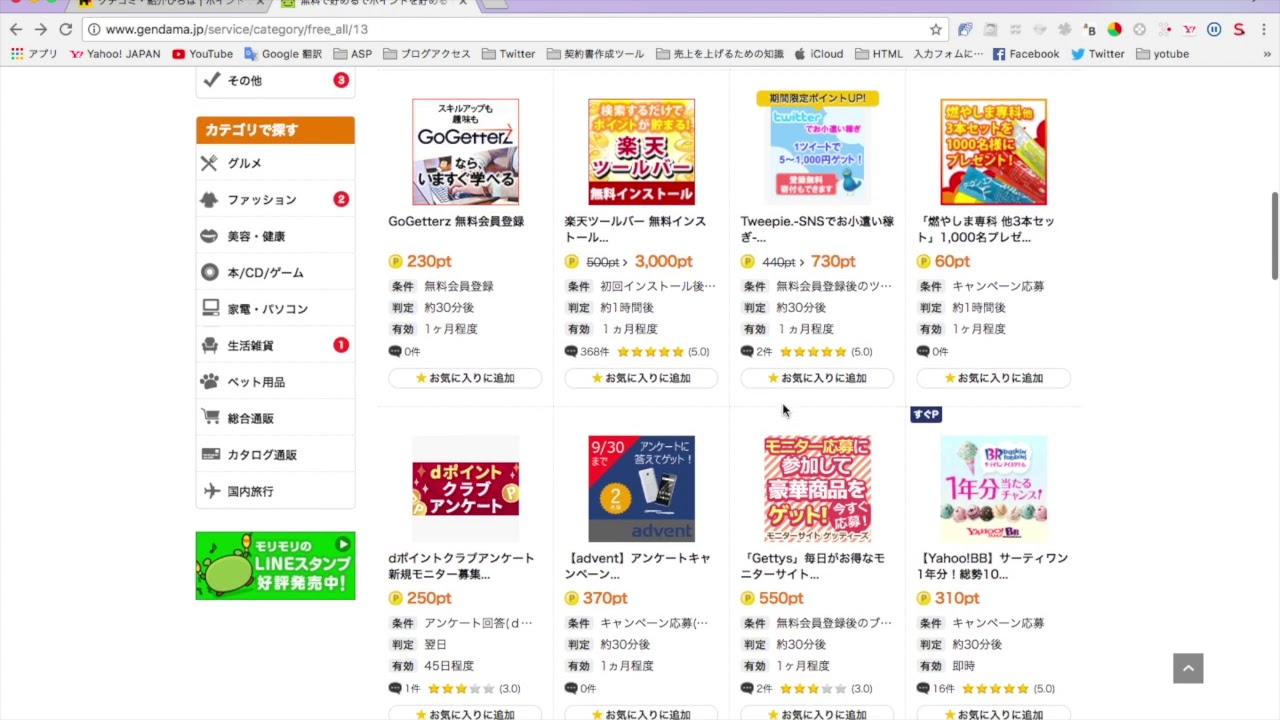
Task: Expand the HTML bookmarks folder
Action: coord(878,54)
